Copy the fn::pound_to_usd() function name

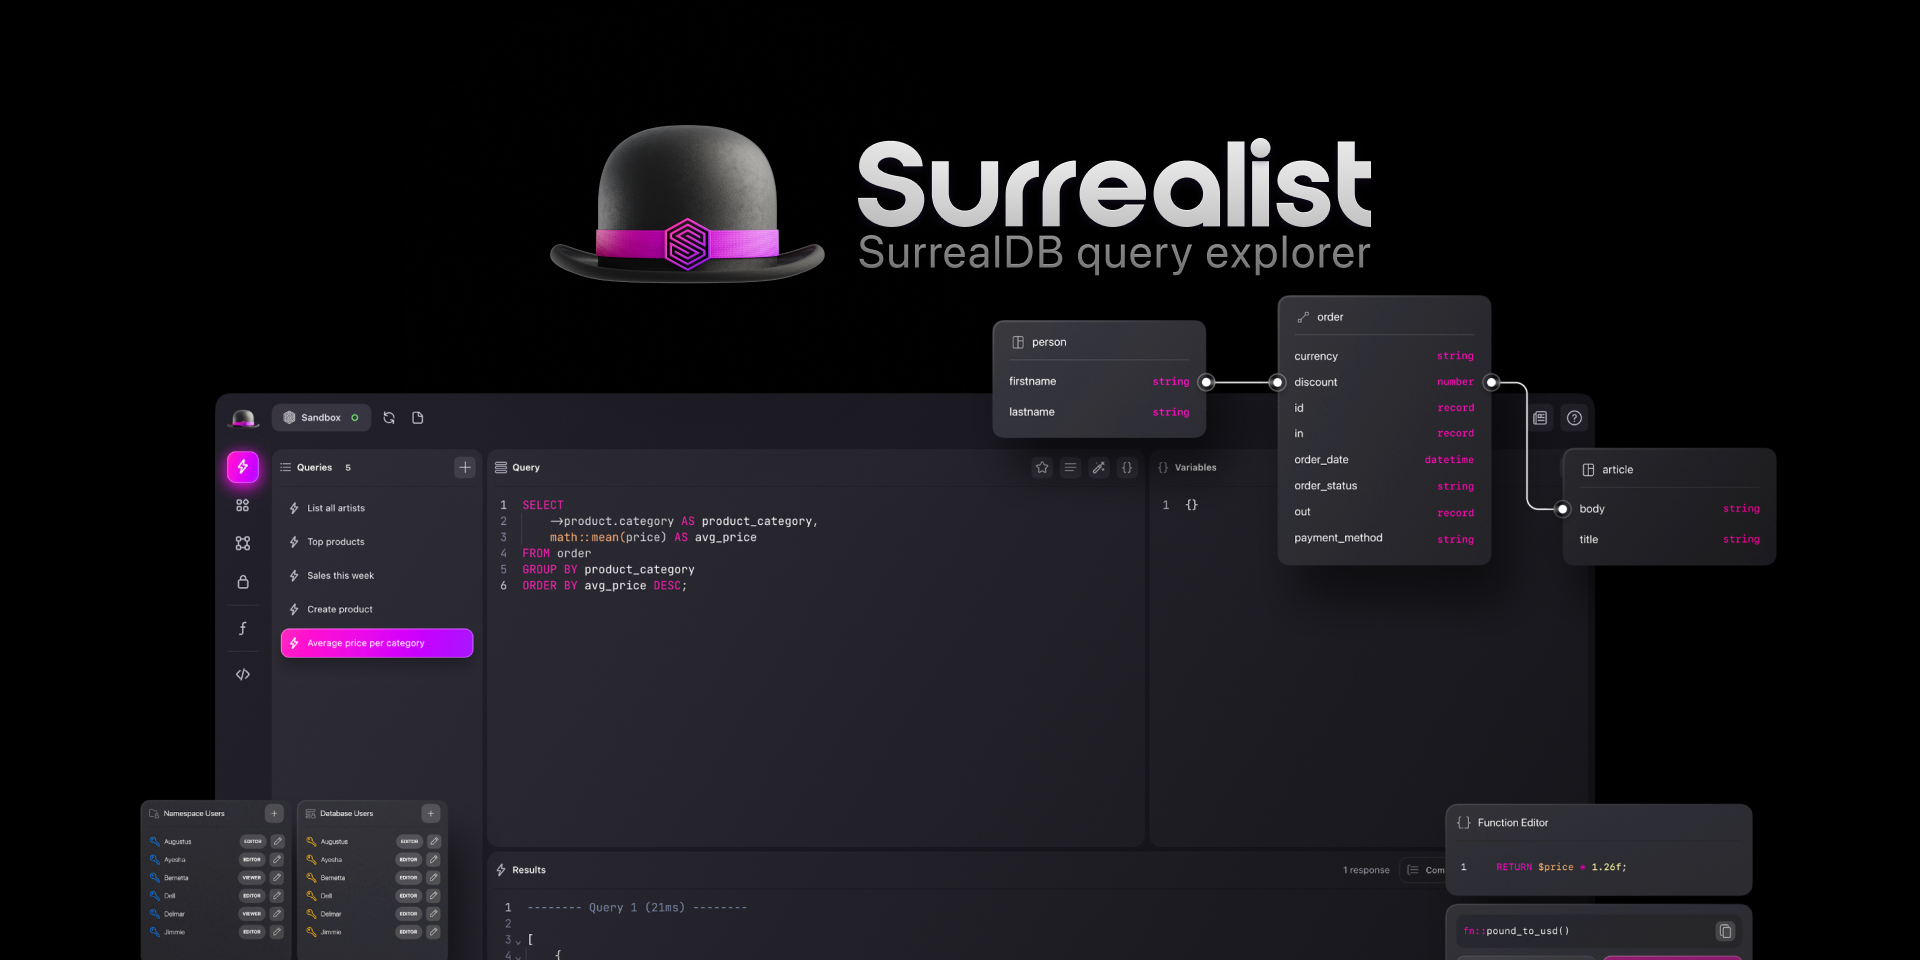[x=1725, y=931]
